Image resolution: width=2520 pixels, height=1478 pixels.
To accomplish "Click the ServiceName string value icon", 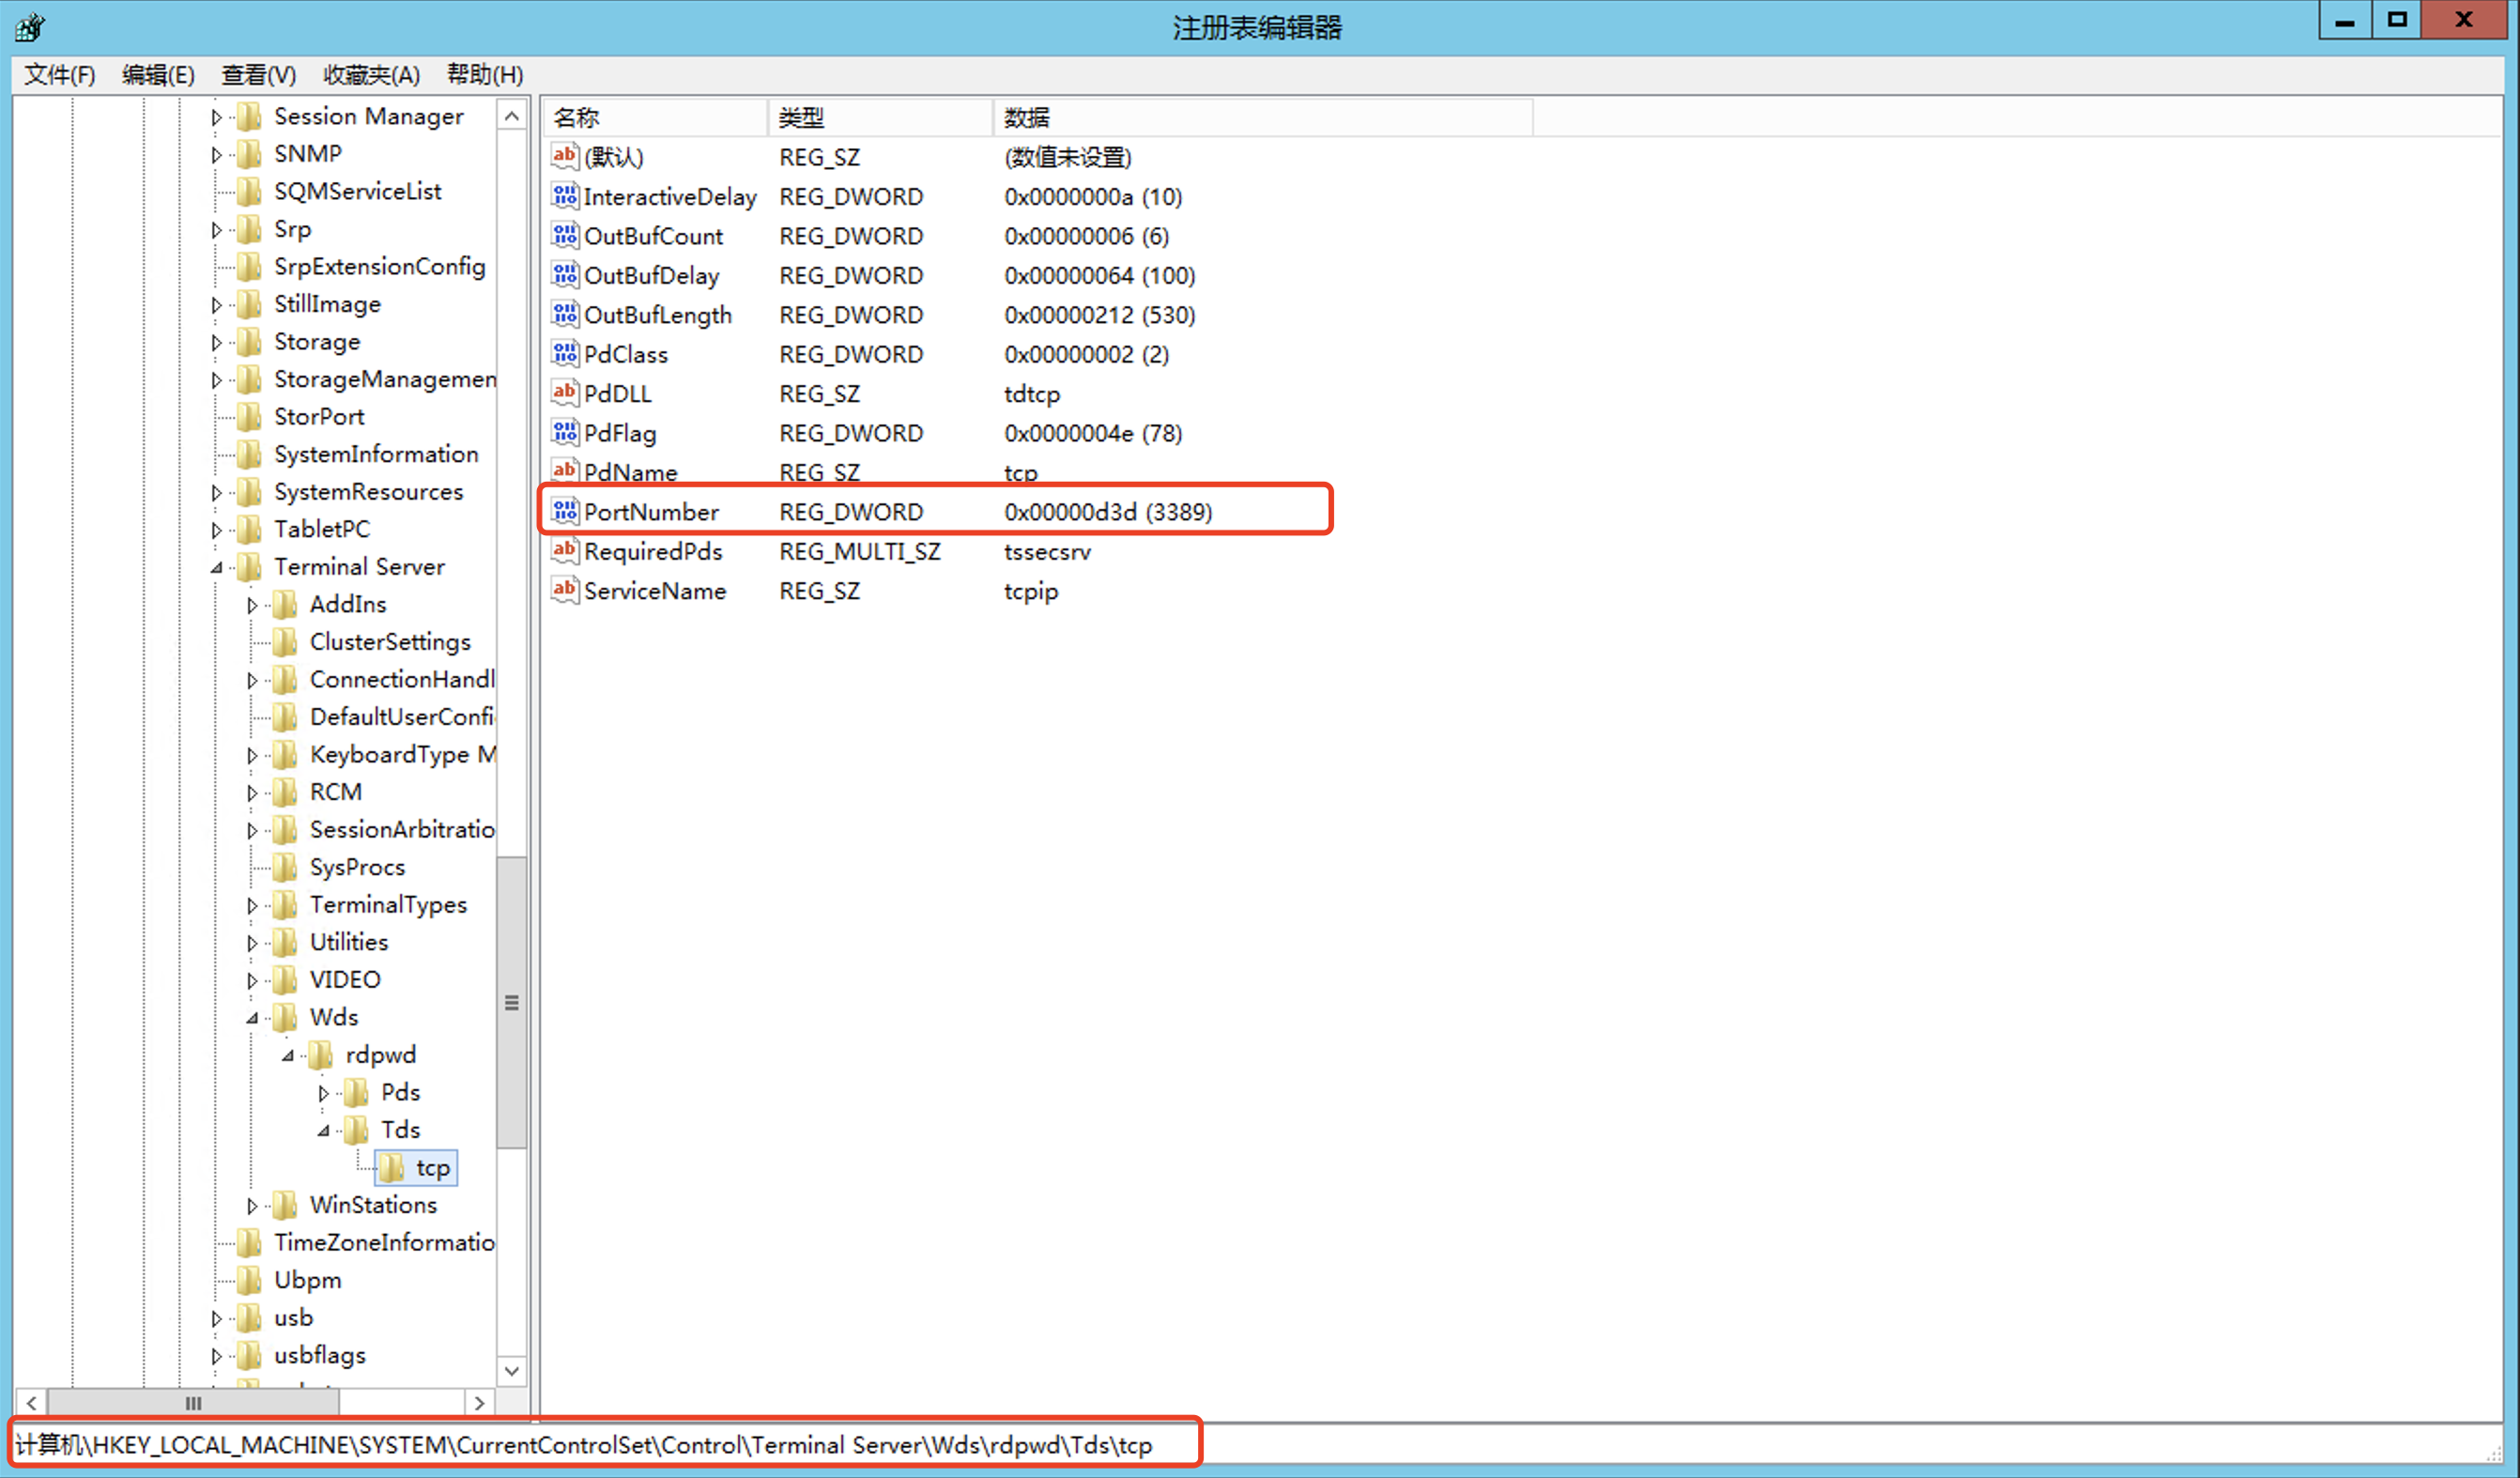I will pyautogui.click(x=565, y=590).
